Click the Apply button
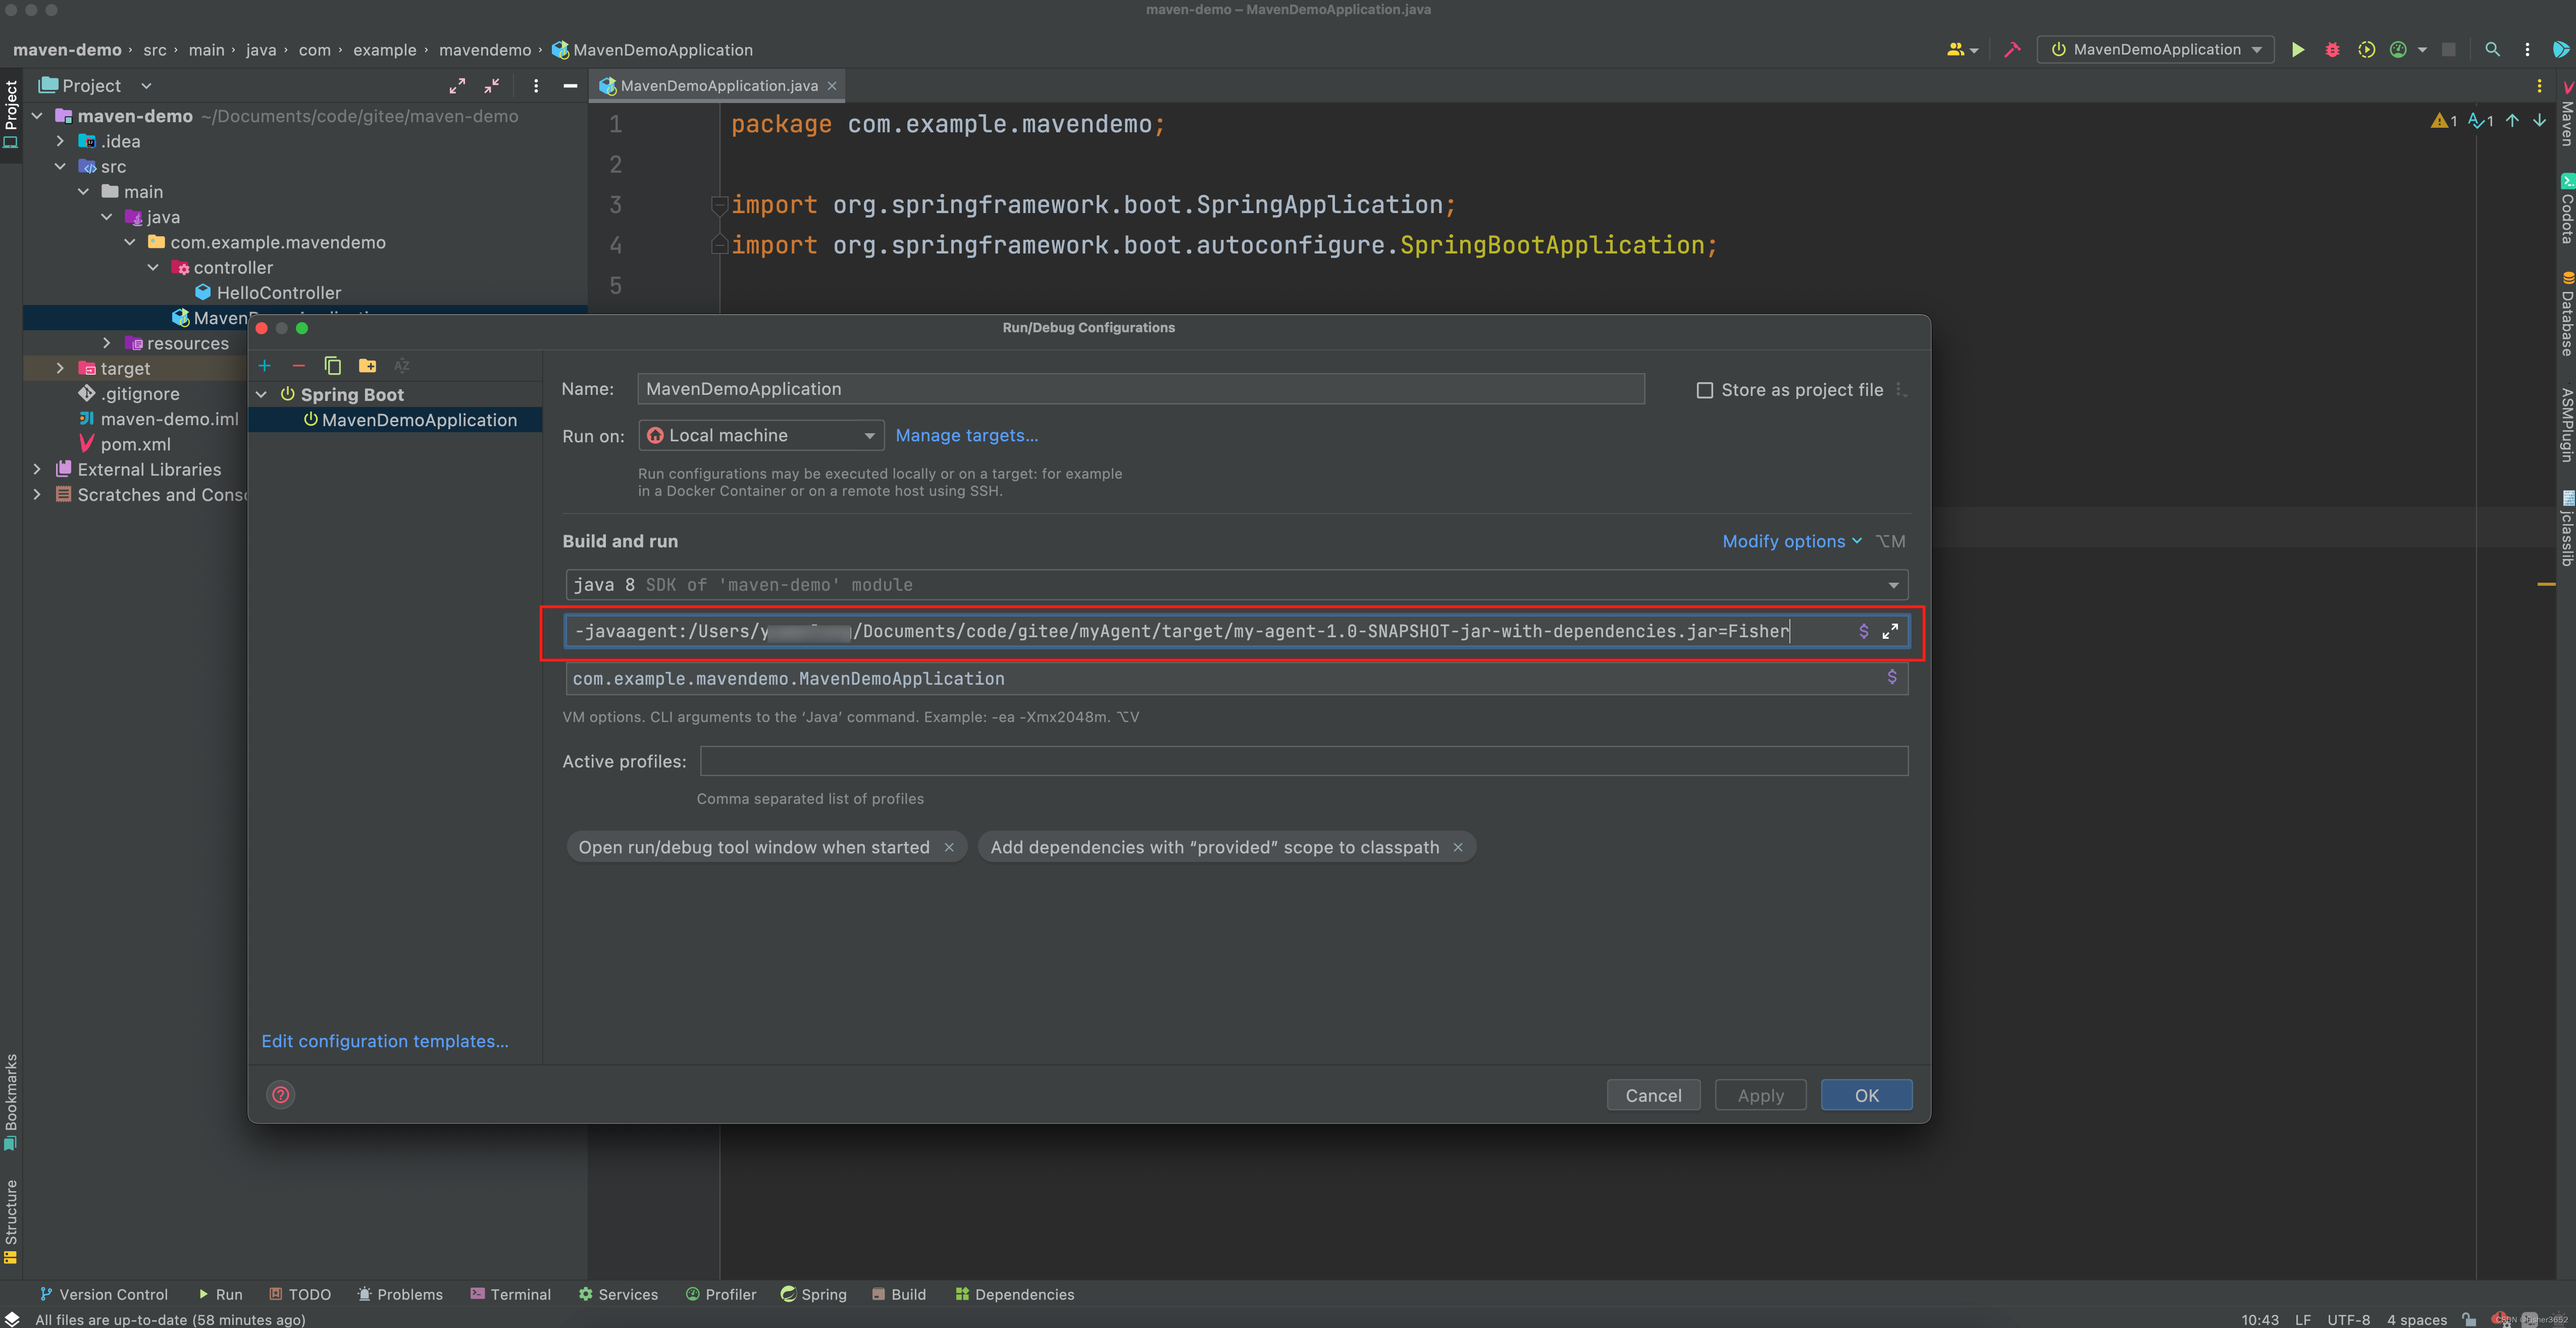The width and height of the screenshot is (2576, 1328). tap(1760, 1095)
